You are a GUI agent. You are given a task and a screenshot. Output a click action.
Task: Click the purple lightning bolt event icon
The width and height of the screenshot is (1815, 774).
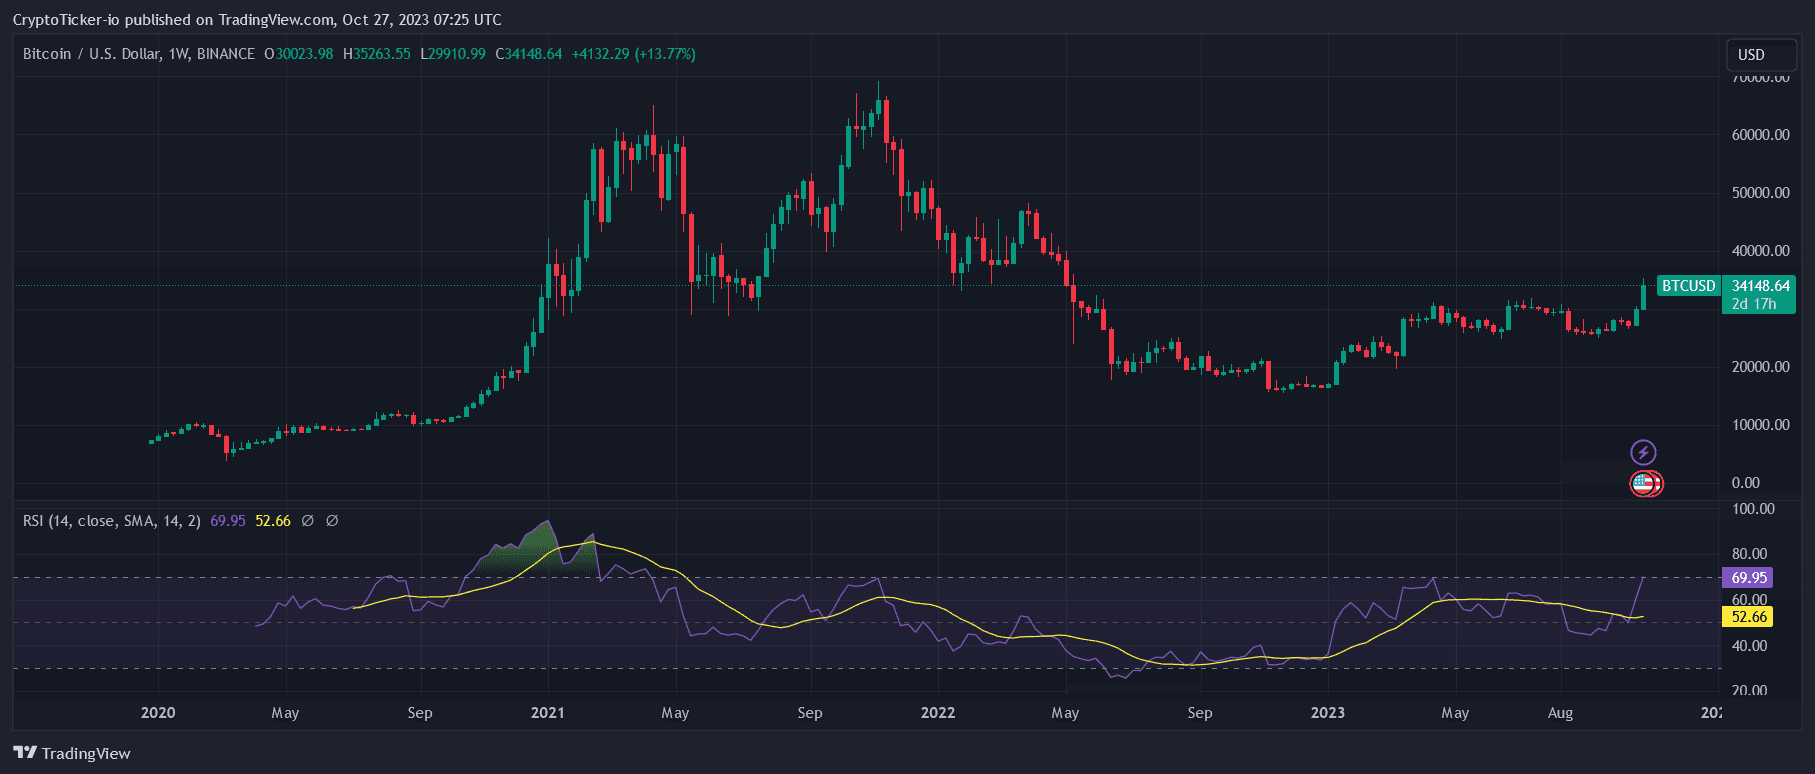1643,452
